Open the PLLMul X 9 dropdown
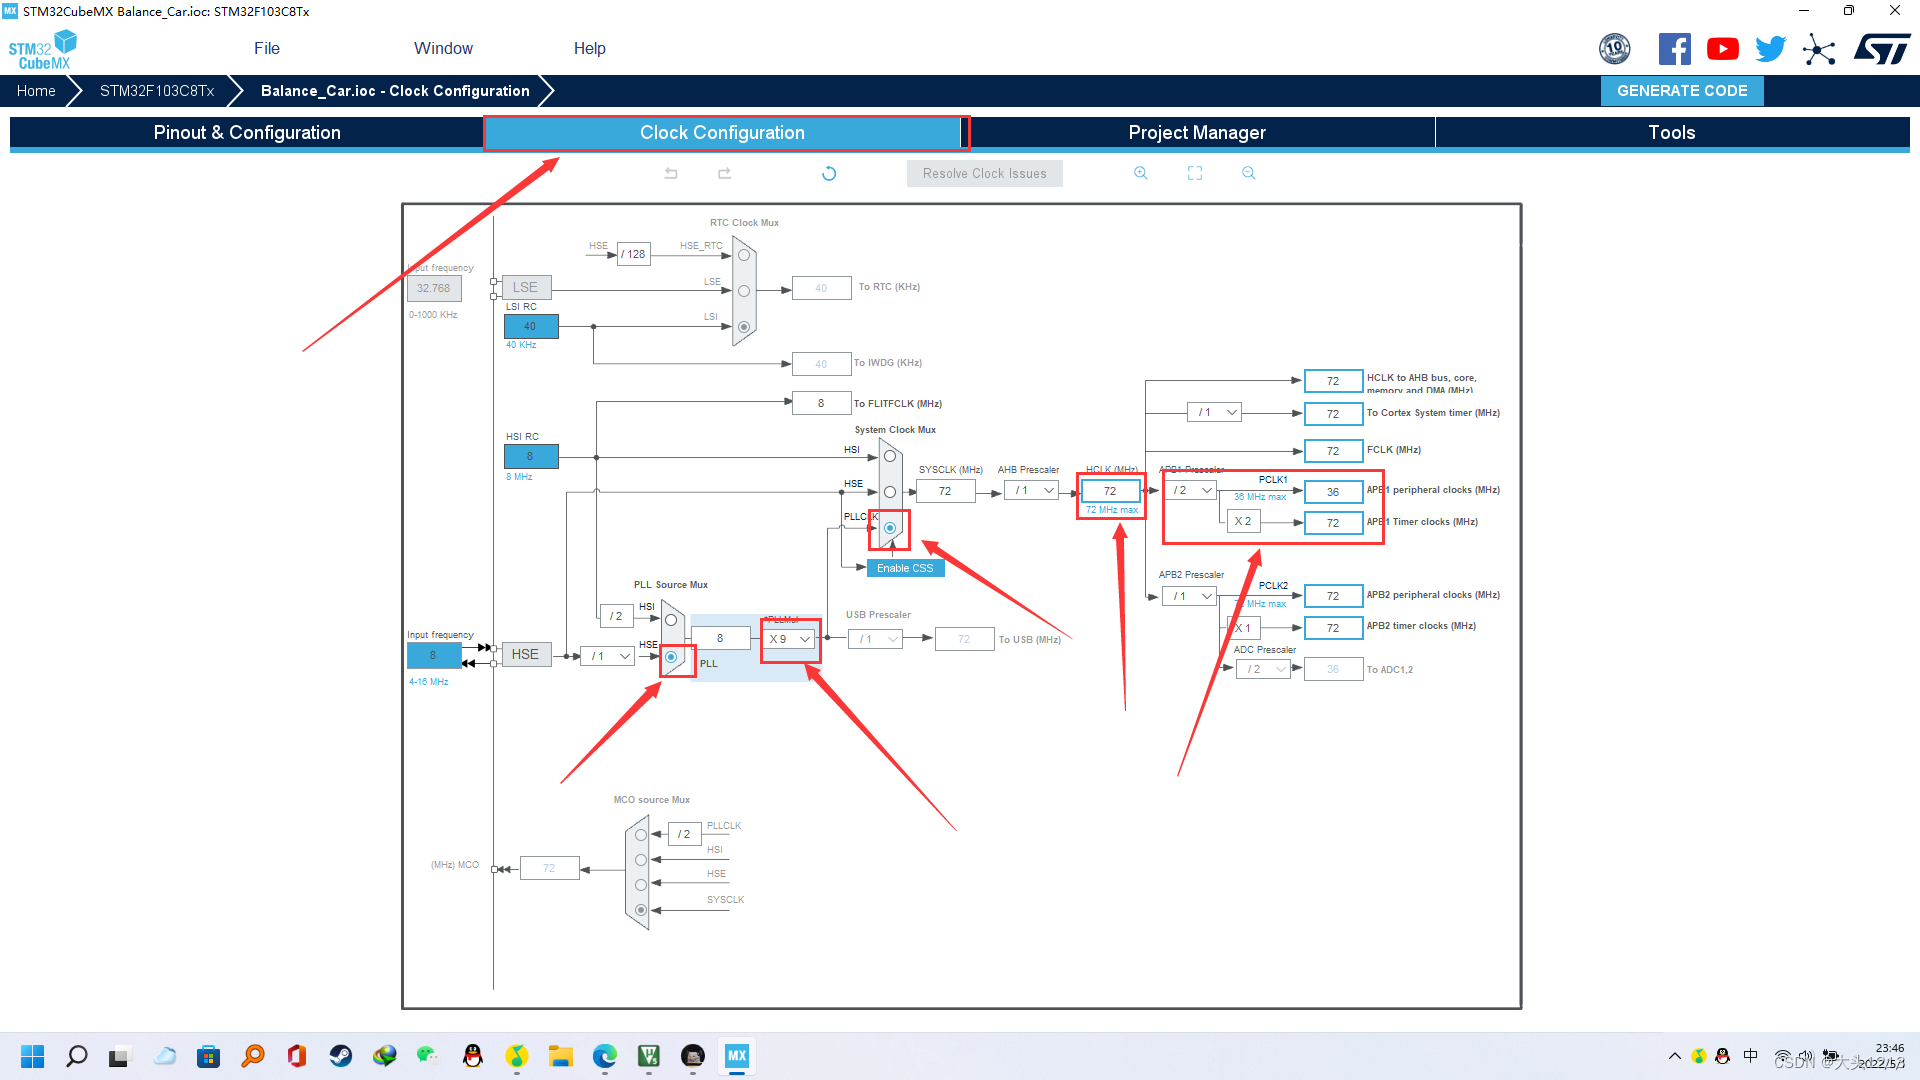This screenshot has width=1920, height=1080. 789,639
